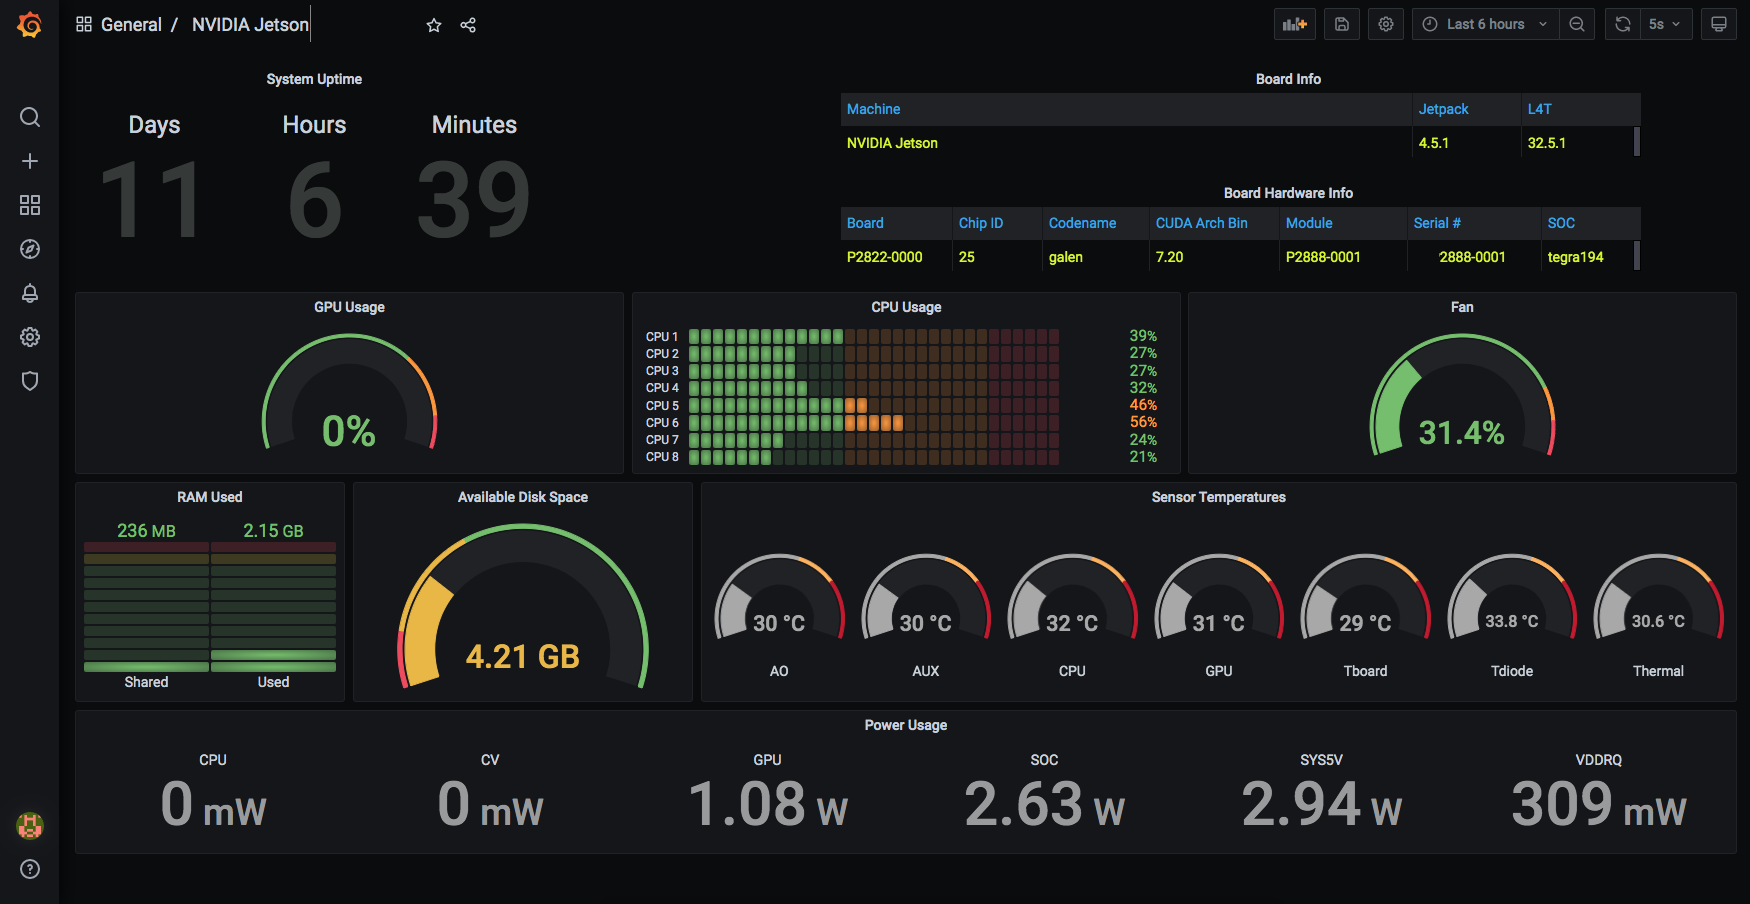
Task: Sort hardware table by Board column
Action: point(865,223)
